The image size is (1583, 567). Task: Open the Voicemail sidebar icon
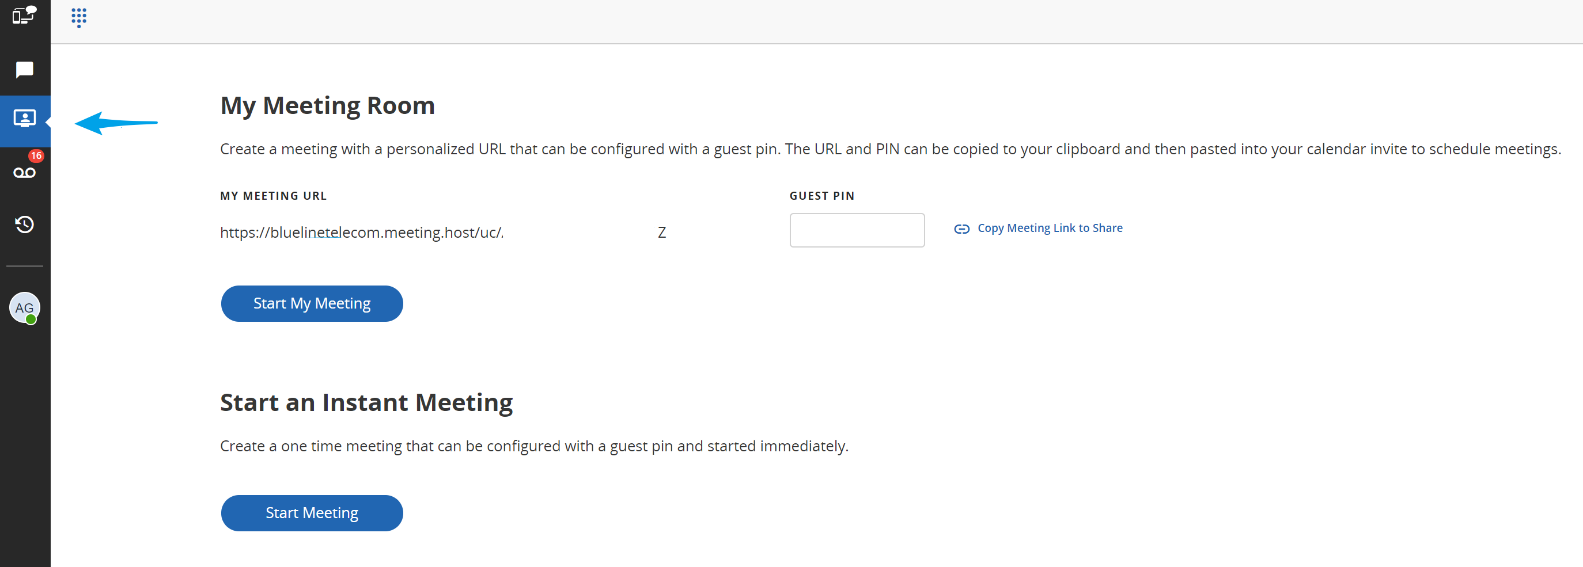25,173
